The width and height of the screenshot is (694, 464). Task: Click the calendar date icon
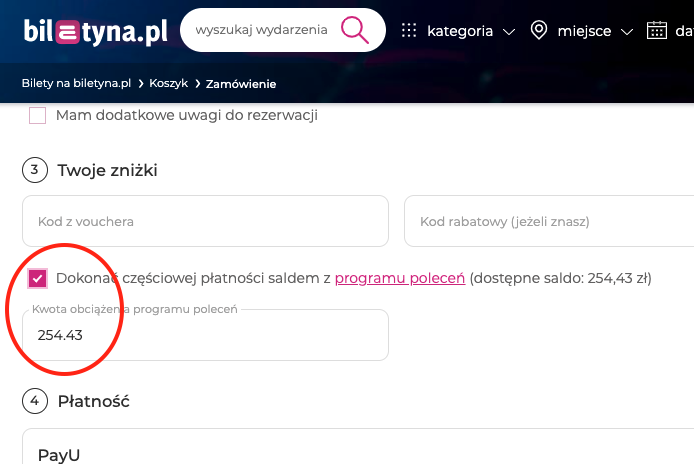click(657, 31)
